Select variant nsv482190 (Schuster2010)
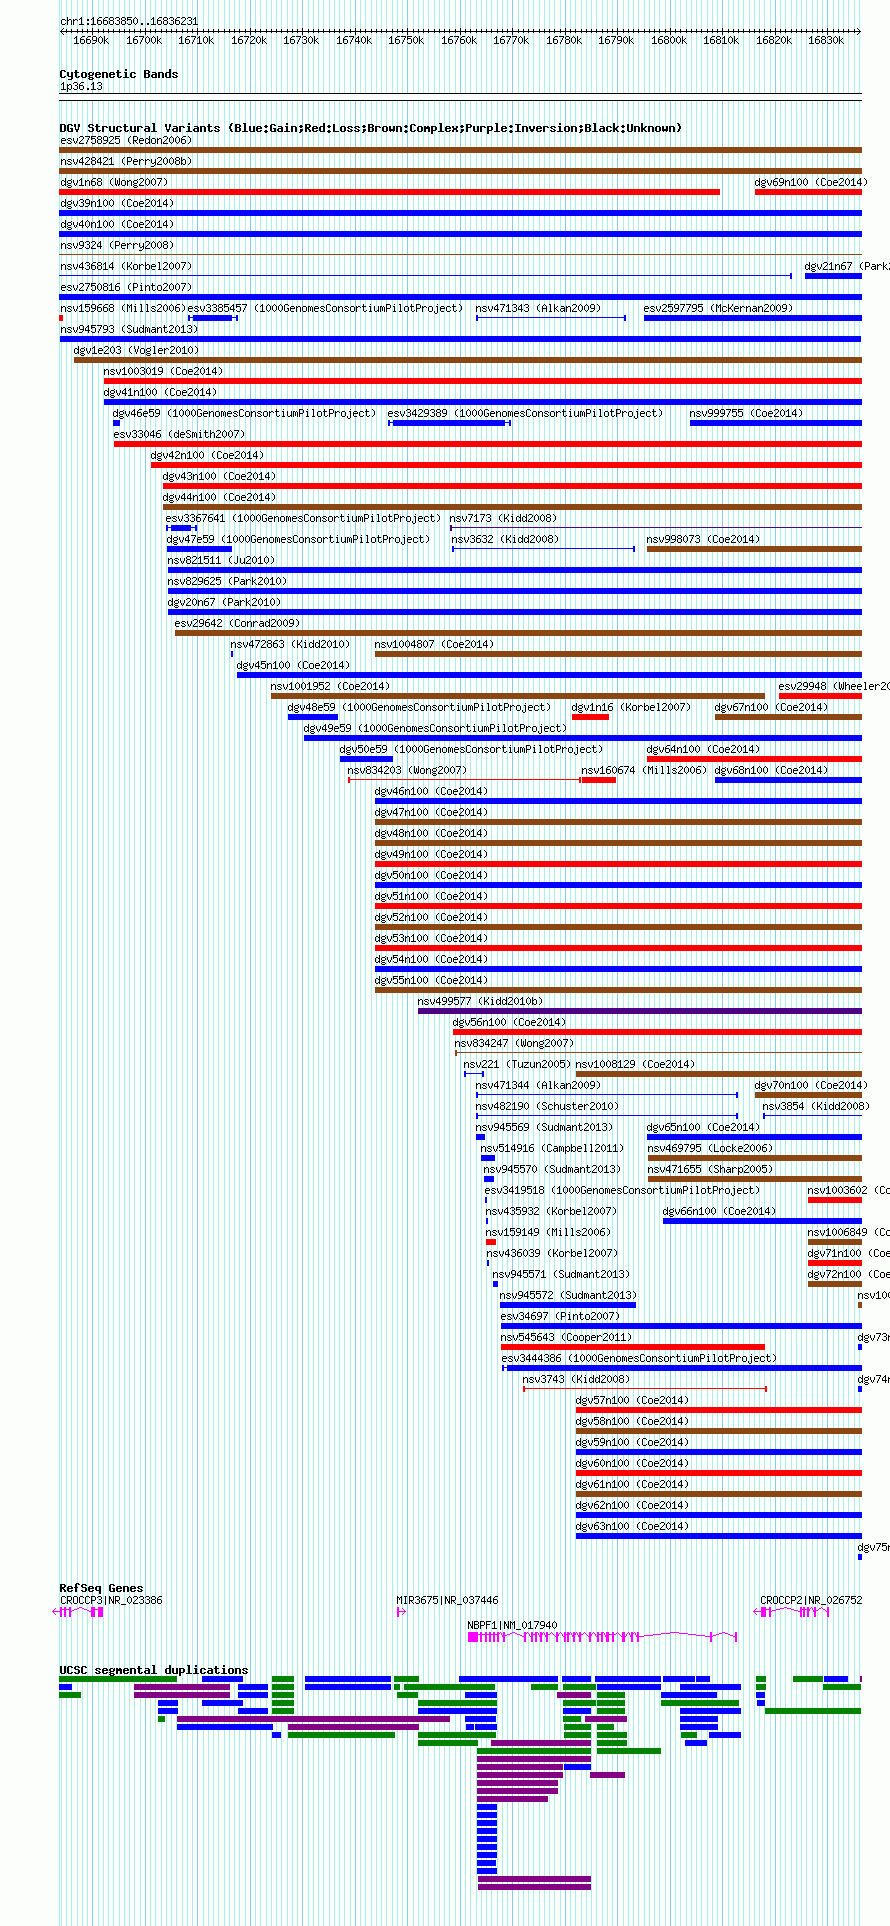Viewport: 890px width, 1926px height. coord(547,1106)
